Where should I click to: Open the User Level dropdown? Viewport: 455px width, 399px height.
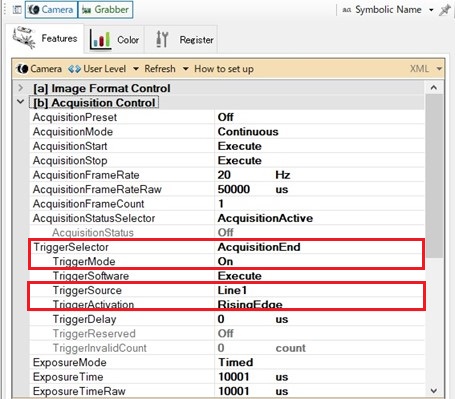tap(103, 69)
